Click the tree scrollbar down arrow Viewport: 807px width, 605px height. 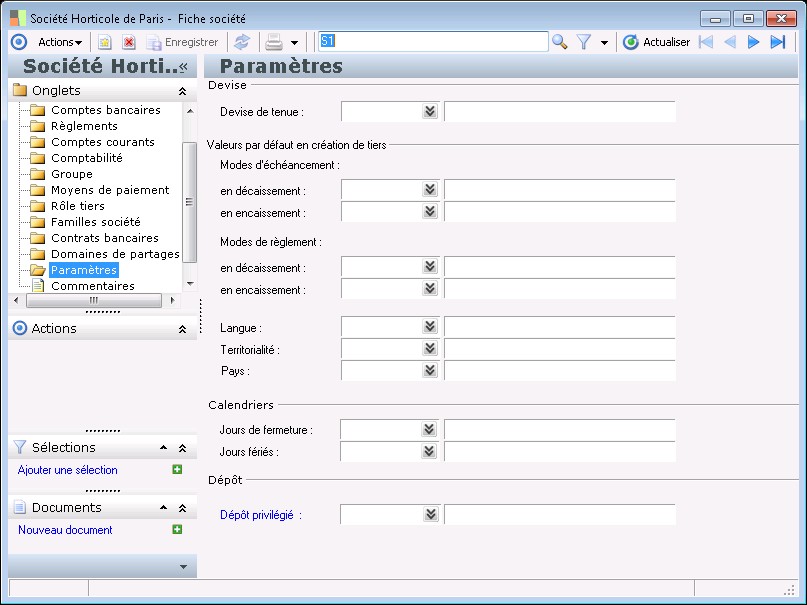coord(190,283)
